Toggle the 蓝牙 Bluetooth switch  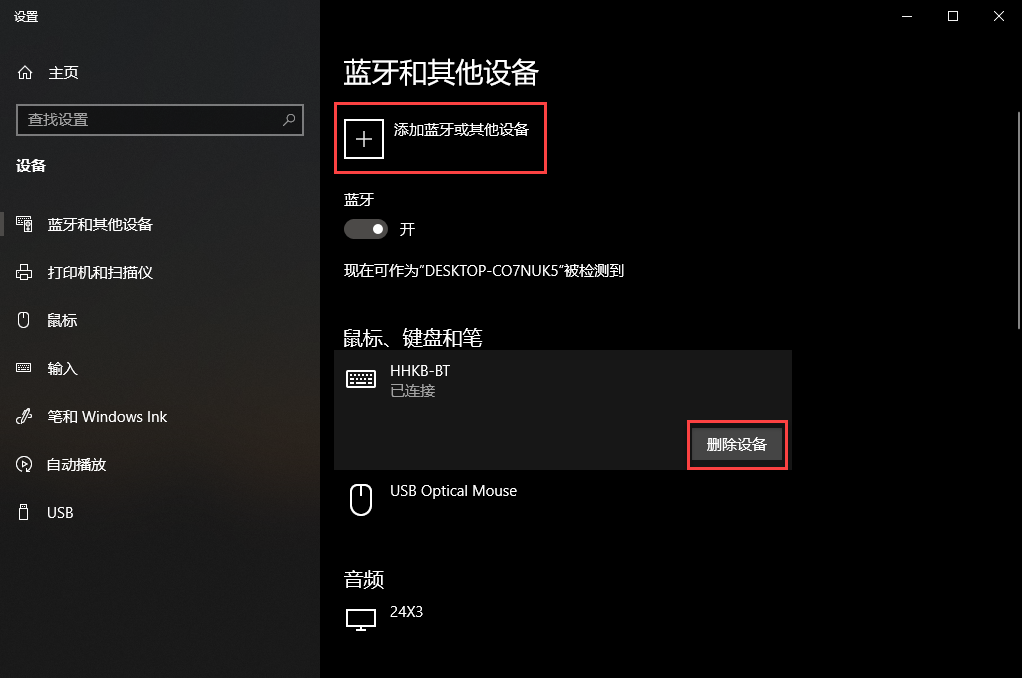tap(366, 229)
